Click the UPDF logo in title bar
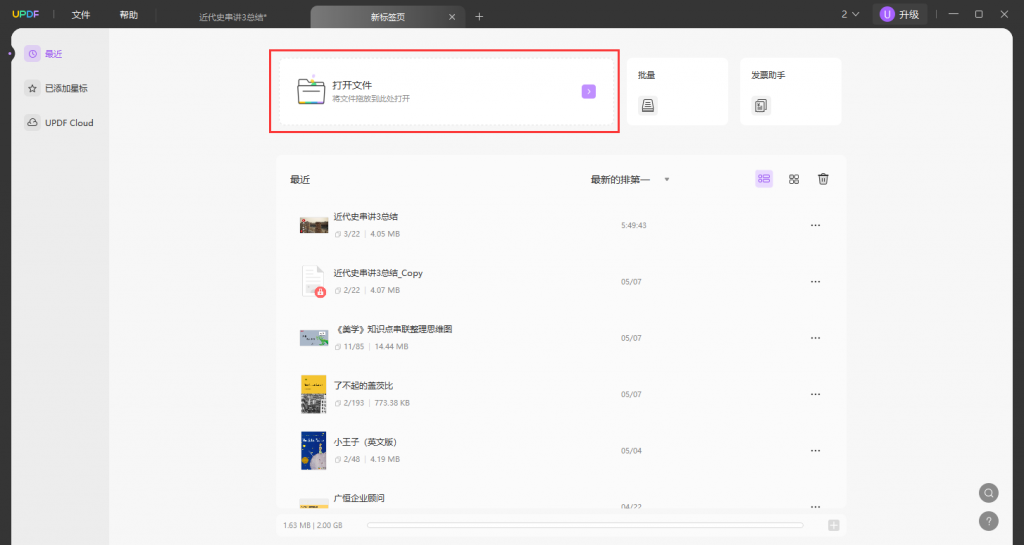 (x=24, y=15)
